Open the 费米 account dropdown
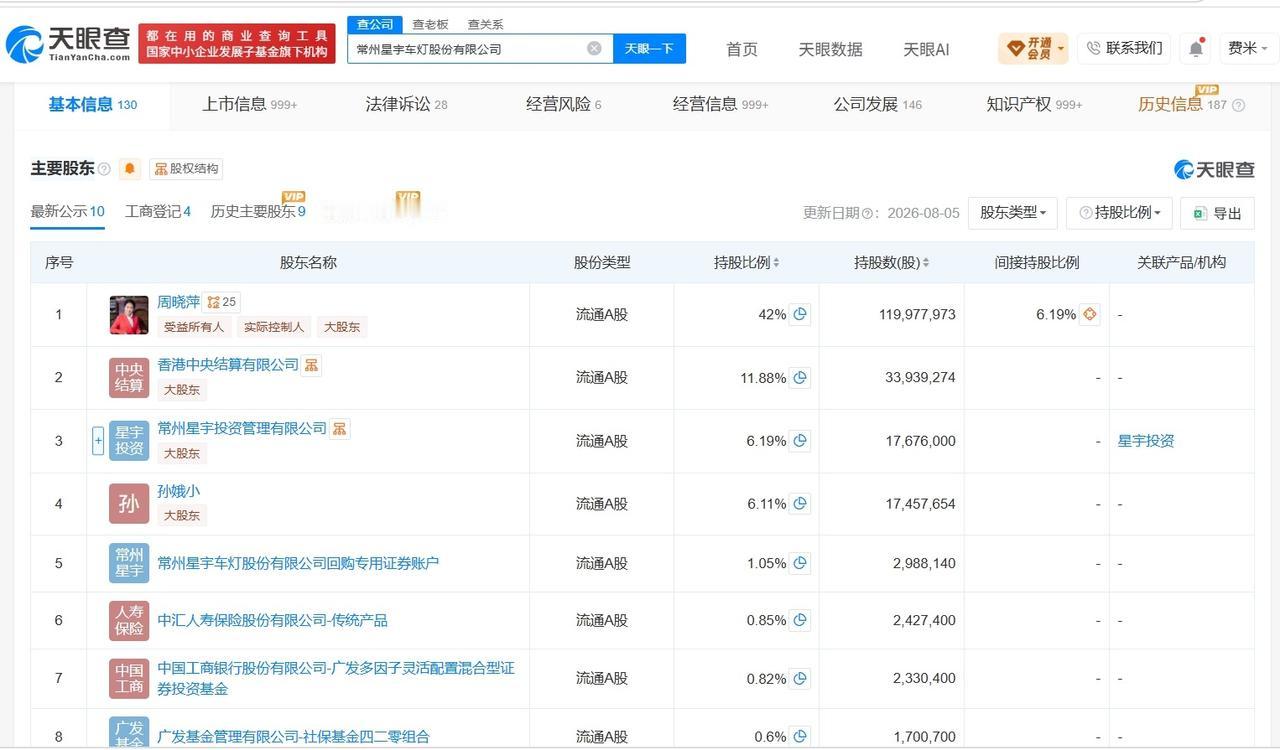Screen dimensions: 1280x750 (x=1248, y=48)
